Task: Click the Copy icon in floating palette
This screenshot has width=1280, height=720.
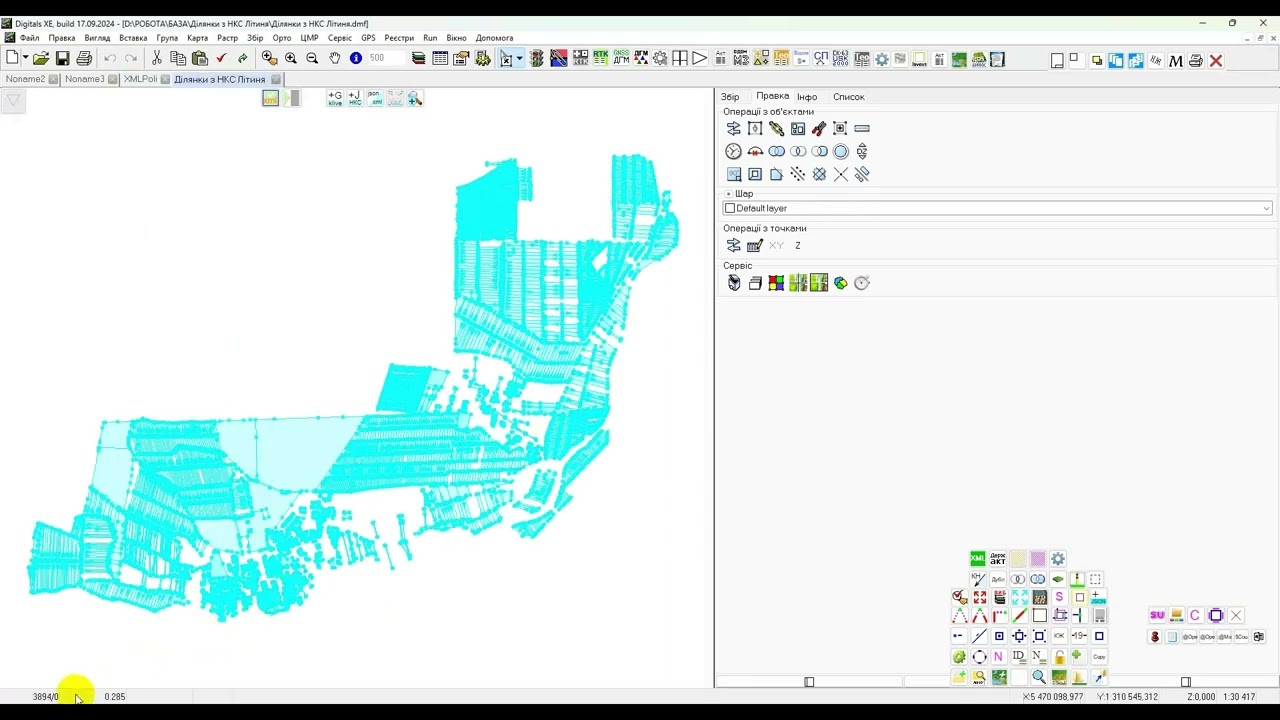Action: point(1099,657)
